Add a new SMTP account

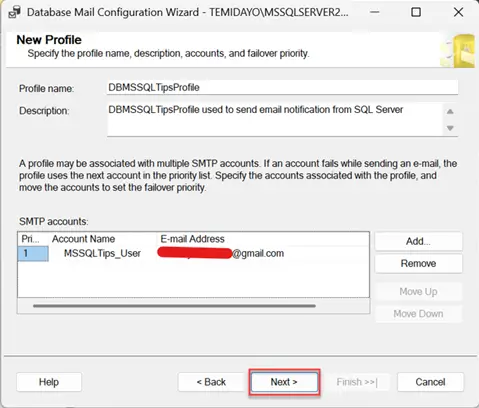418,241
